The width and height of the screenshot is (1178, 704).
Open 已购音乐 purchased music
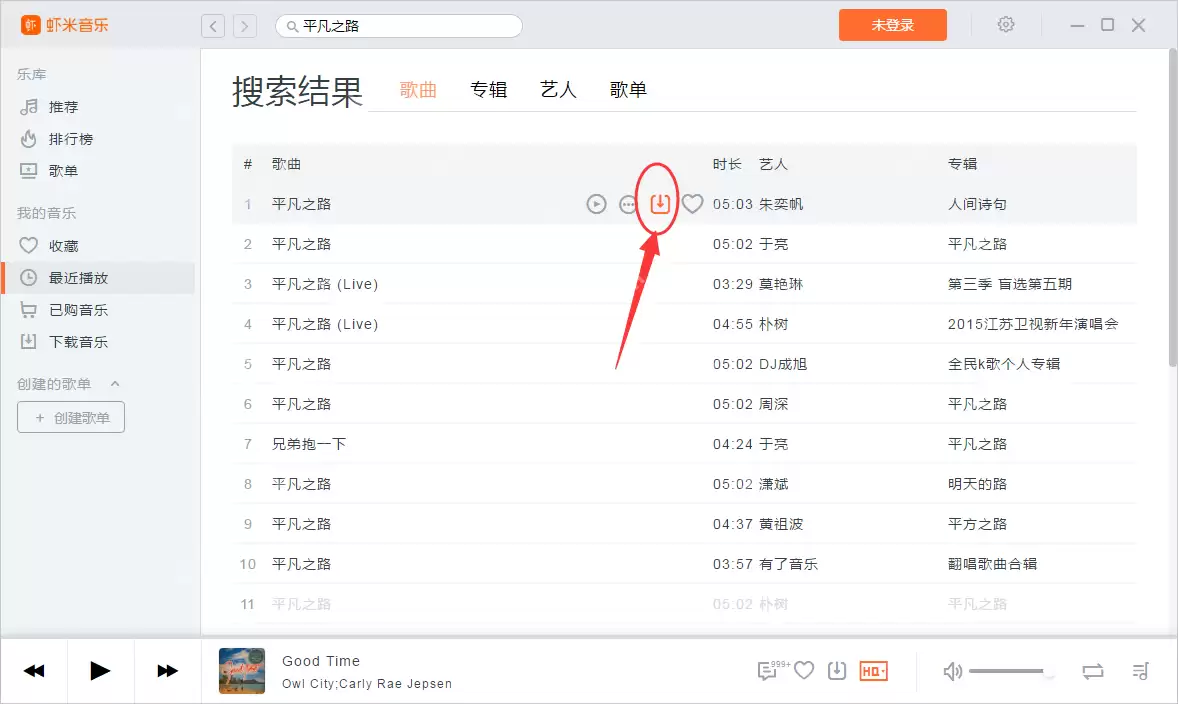(x=67, y=309)
